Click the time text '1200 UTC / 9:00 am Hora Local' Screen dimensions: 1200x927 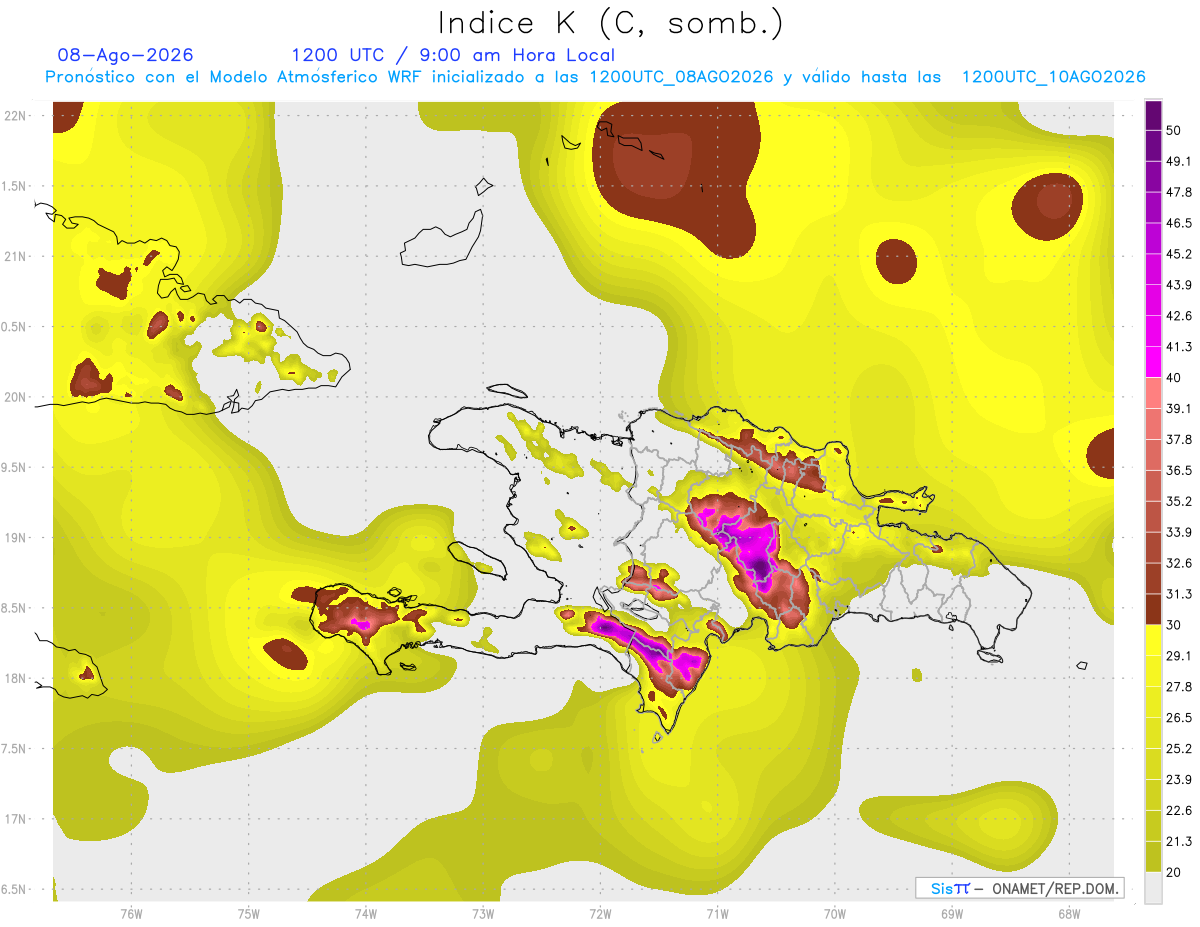click(453, 55)
